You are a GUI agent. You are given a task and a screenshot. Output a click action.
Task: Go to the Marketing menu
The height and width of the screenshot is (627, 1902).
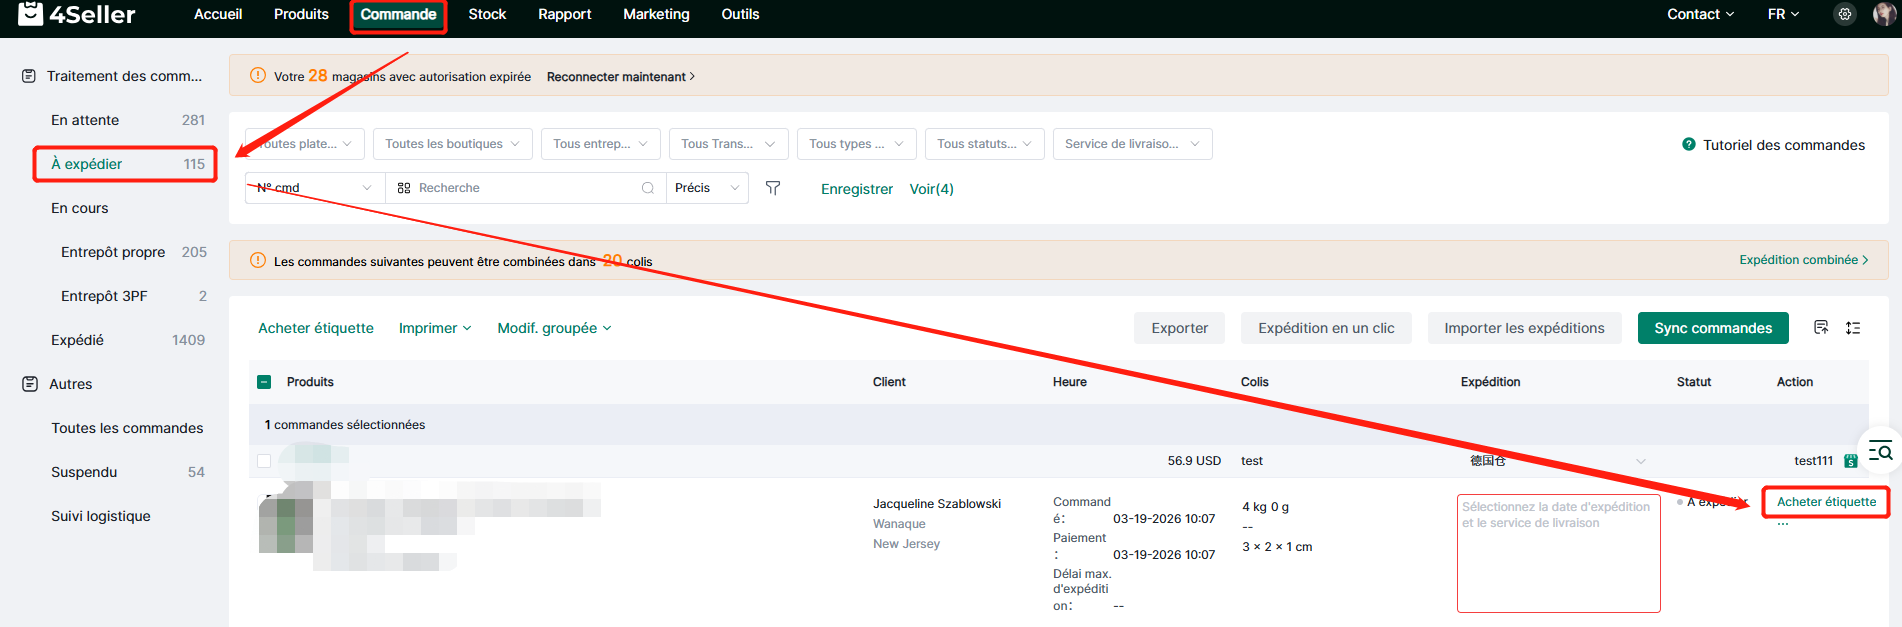[x=656, y=14]
